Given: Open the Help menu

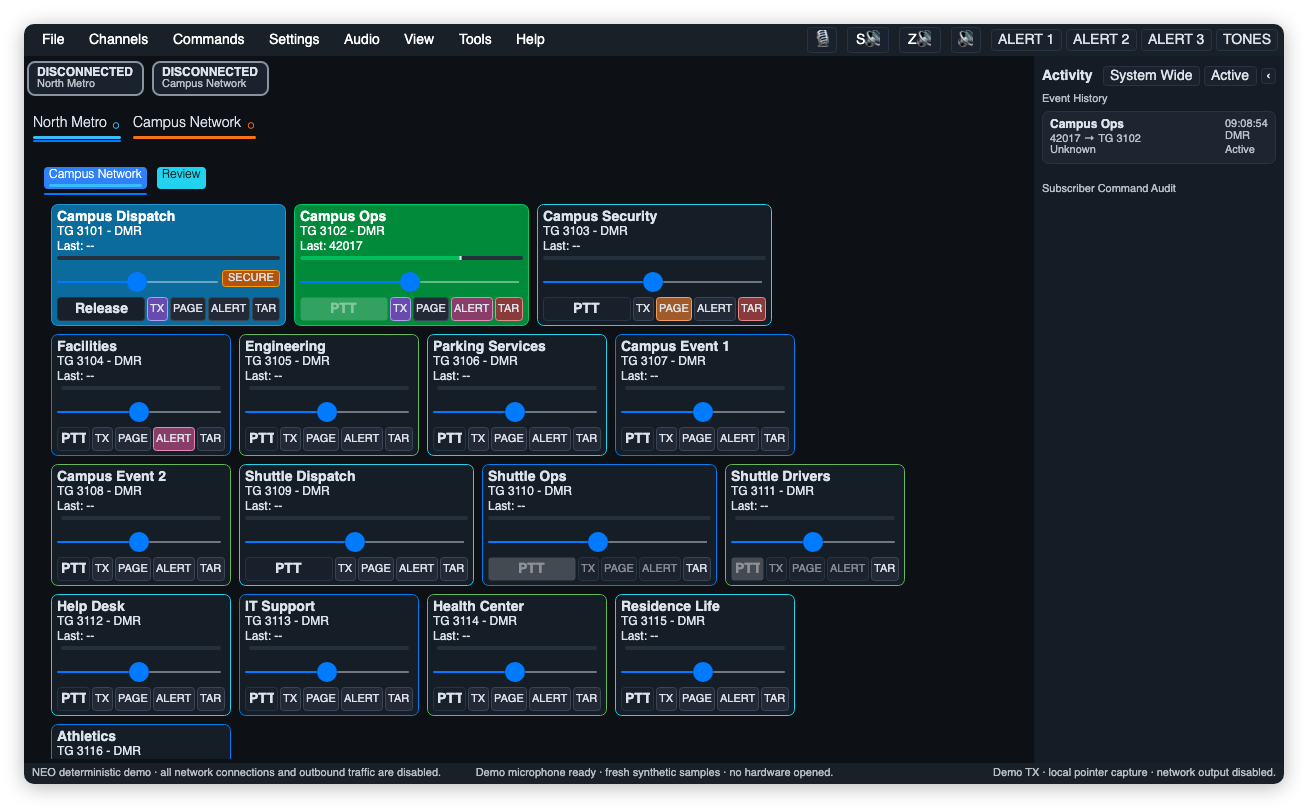Looking at the screenshot, I should pos(530,40).
